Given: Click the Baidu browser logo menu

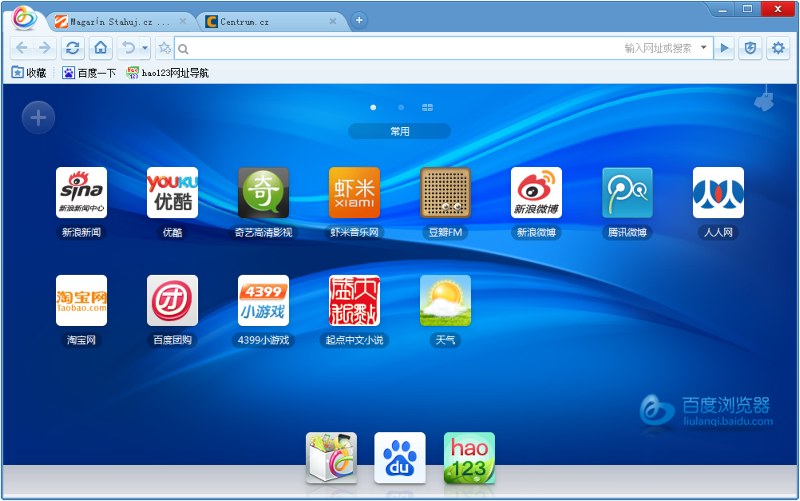Looking at the screenshot, I should (24, 18).
